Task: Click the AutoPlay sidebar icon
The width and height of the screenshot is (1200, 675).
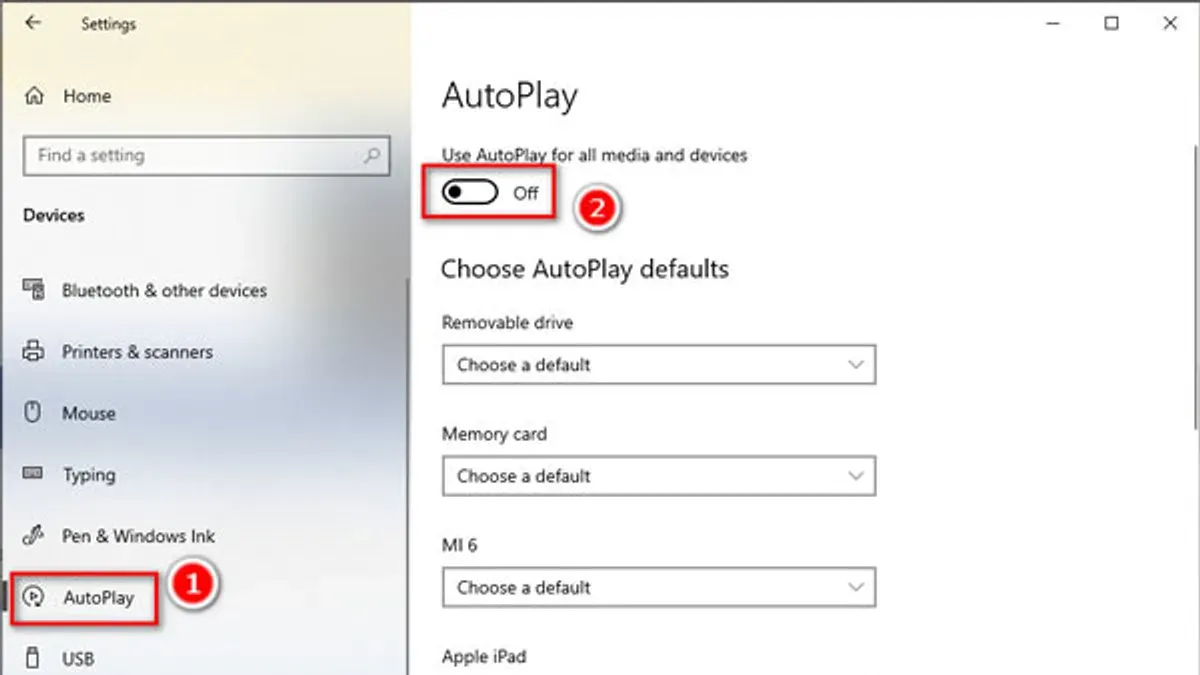Action: pos(34,598)
